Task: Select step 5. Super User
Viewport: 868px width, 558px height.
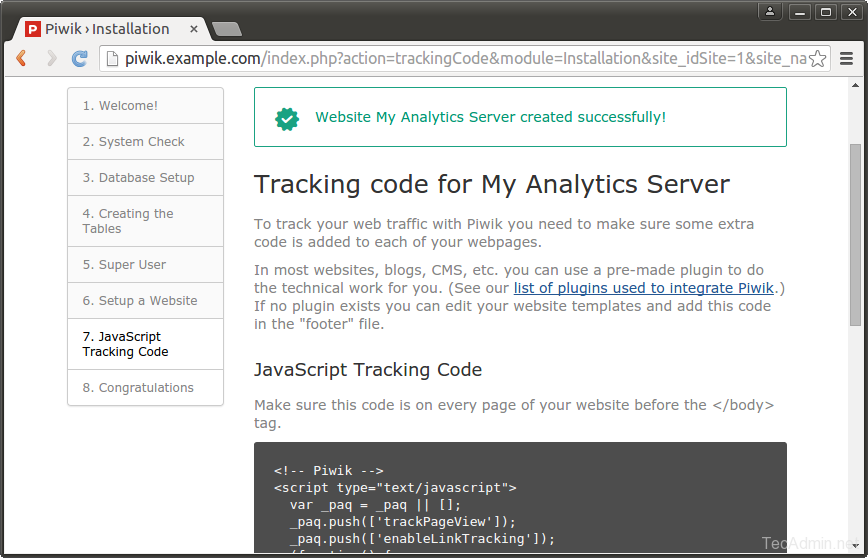Action: 124,265
